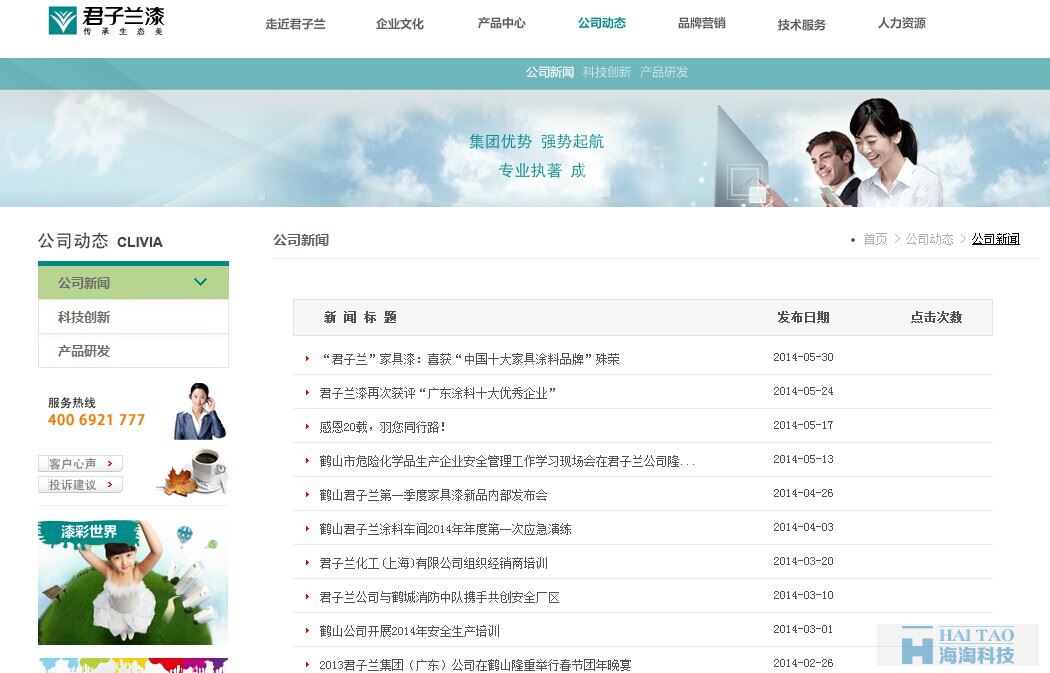Switch to 产品研发 in the teal sub-navigation bar
Image resolution: width=1050 pixels, height=673 pixels.
tap(664, 72)
